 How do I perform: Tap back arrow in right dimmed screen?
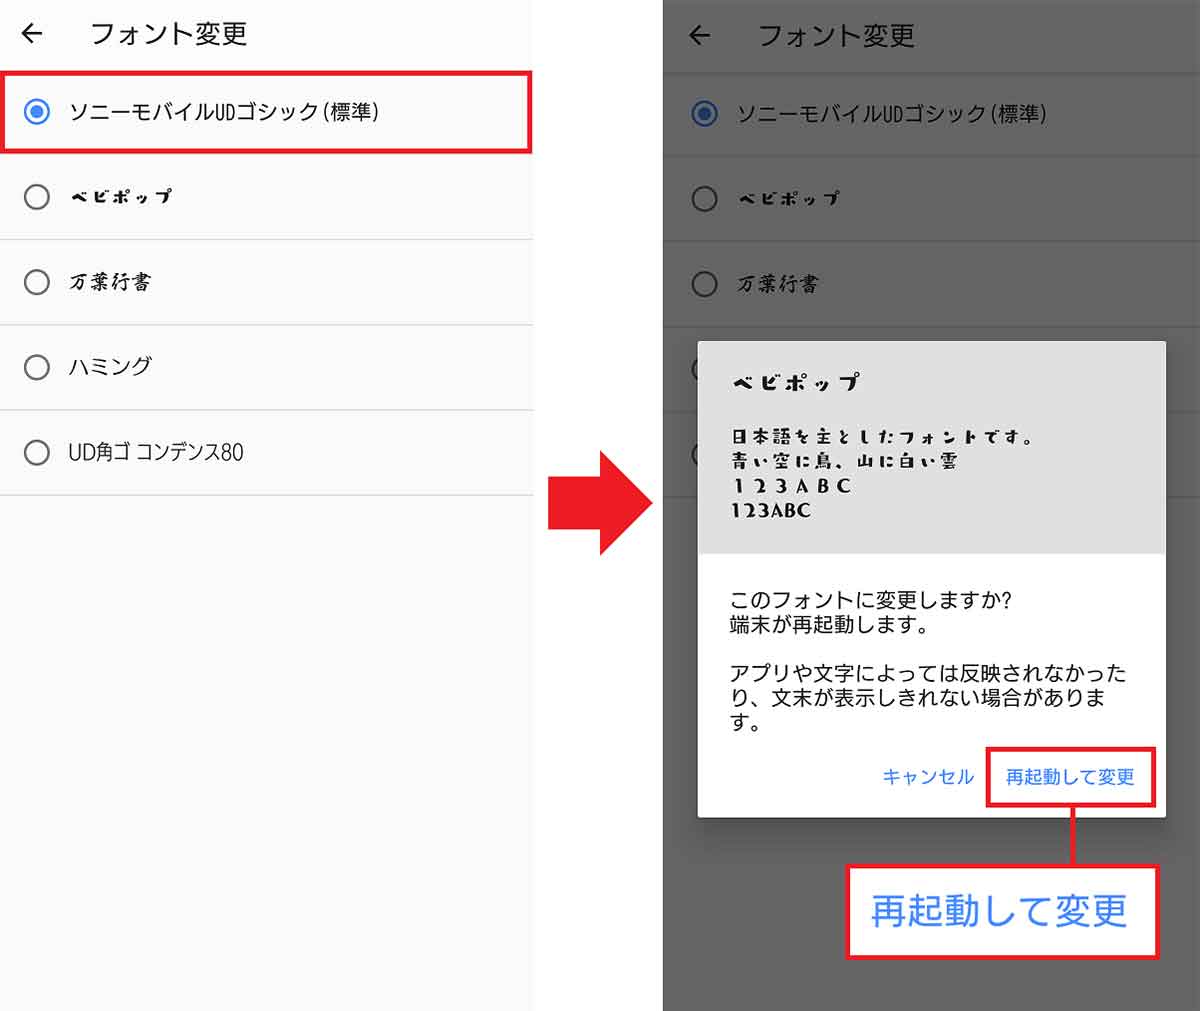(x=700, y=36)
